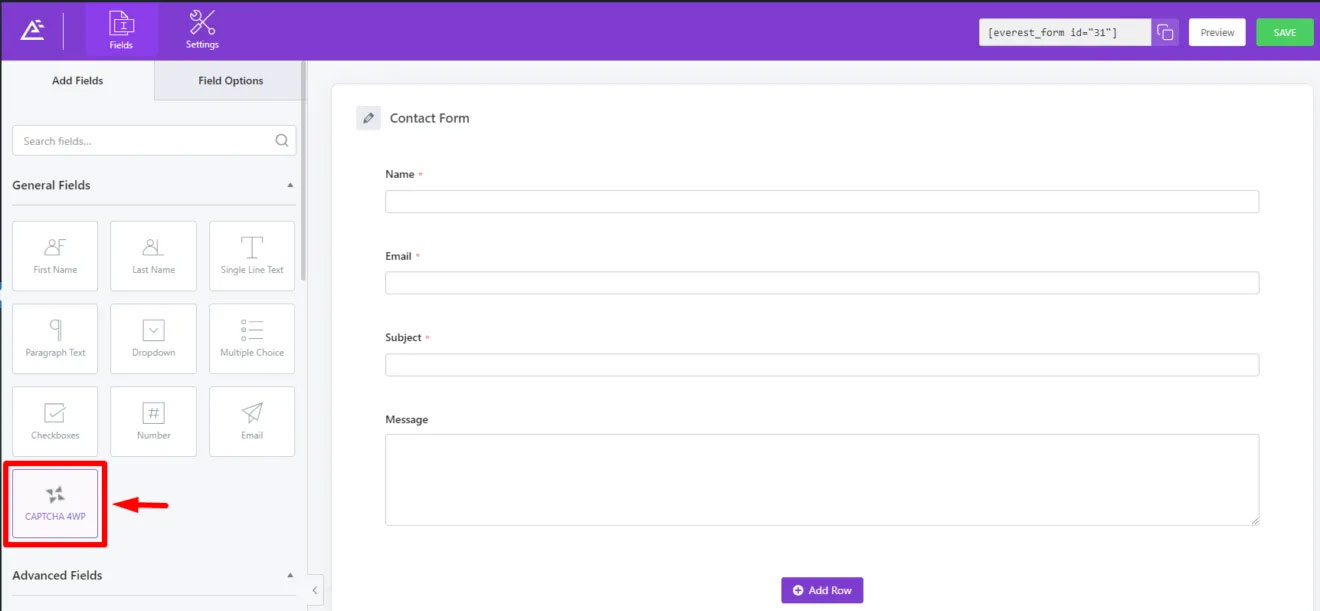Click the Message field label

406,420
